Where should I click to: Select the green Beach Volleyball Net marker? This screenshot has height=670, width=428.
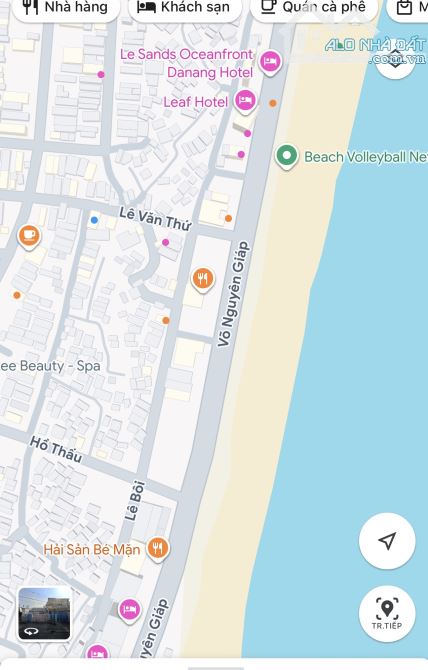(x=286, y=156)
